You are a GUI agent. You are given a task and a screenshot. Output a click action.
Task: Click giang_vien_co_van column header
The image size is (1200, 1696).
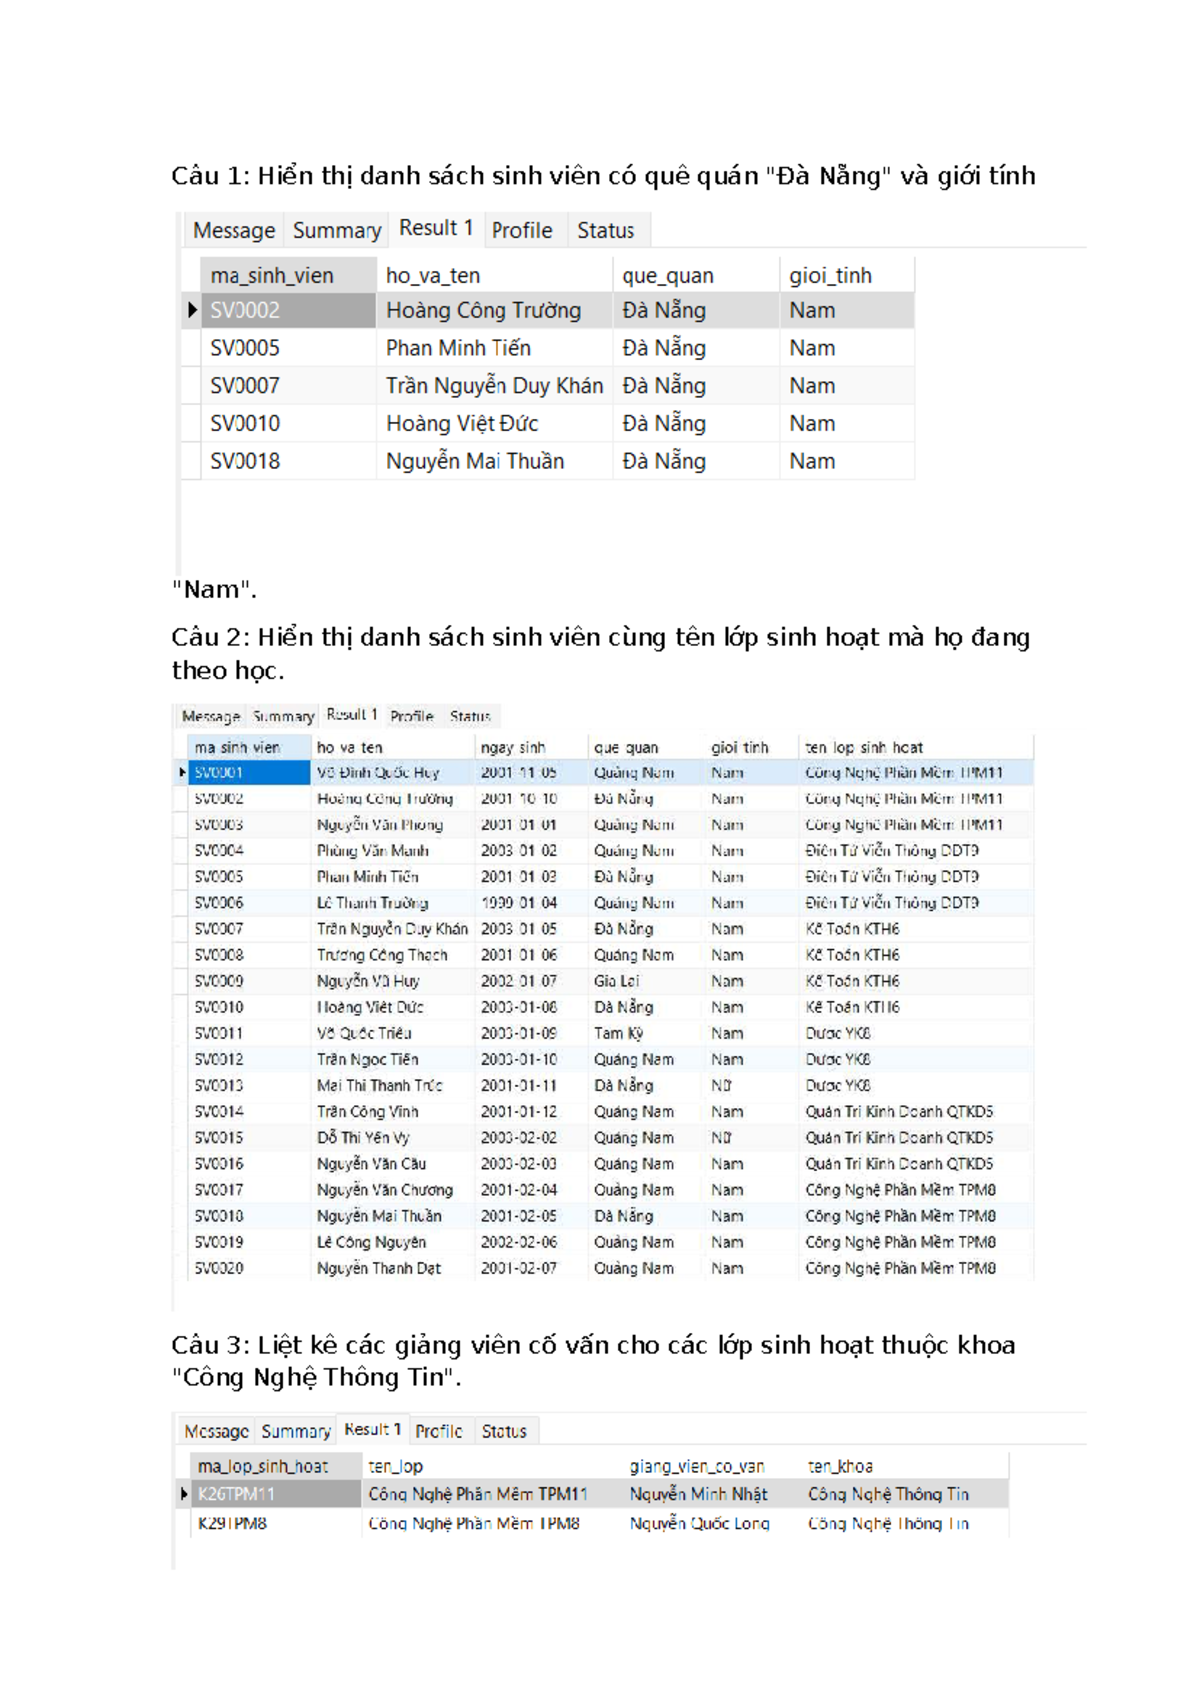[x=713, y=1466]
